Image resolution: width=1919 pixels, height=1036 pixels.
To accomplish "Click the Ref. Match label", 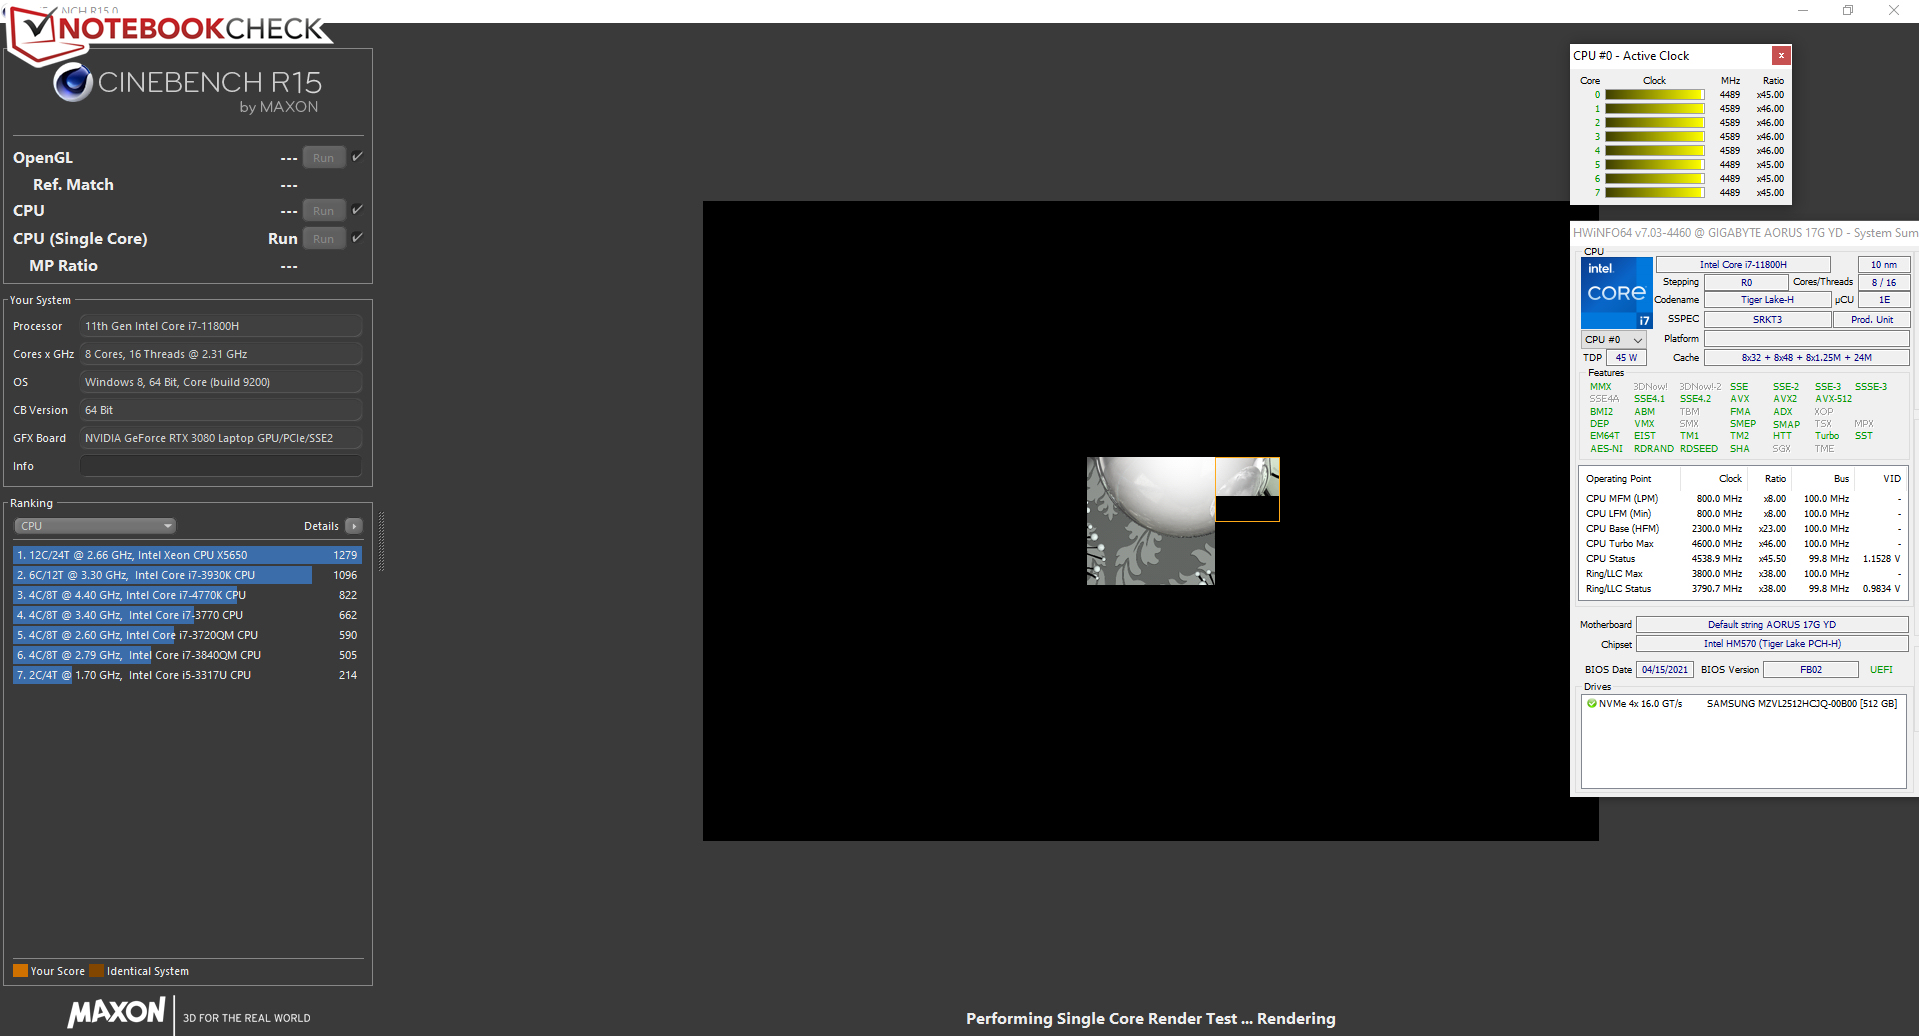I will [73, 185].
